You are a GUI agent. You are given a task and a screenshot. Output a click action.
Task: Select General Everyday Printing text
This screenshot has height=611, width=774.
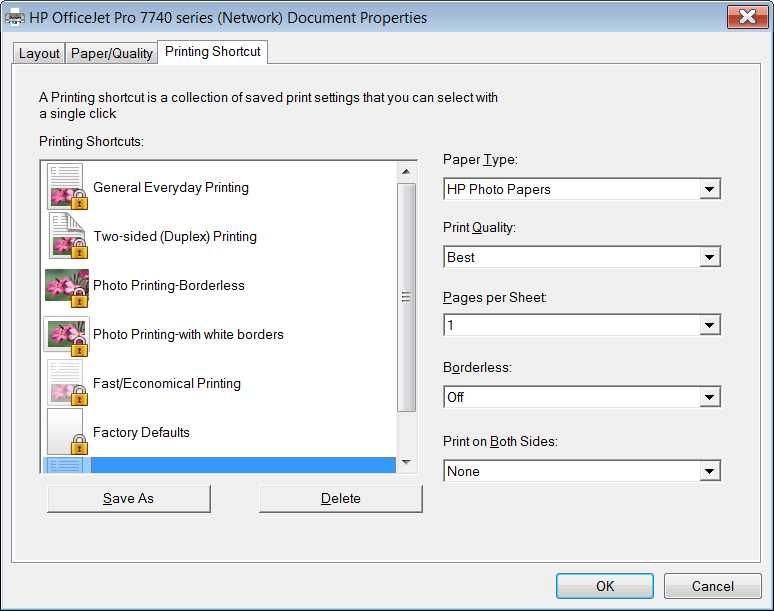[x=171, y=188]
